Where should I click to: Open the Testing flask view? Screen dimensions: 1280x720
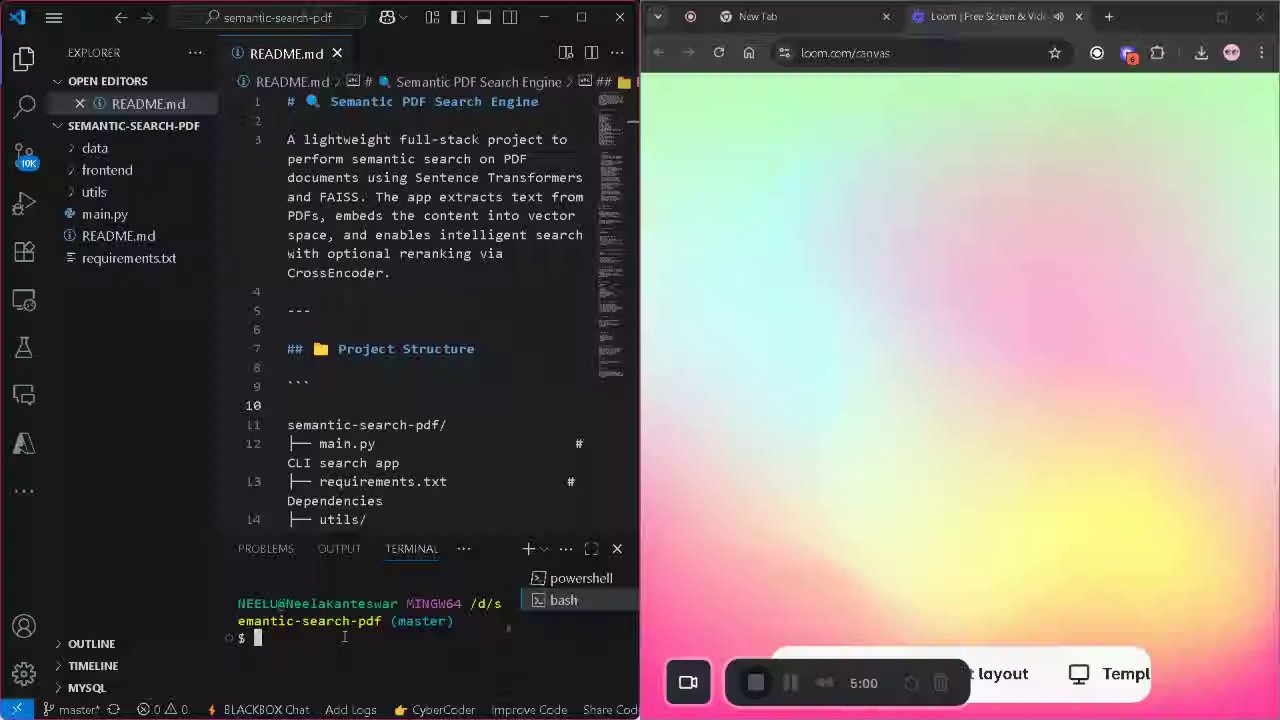(24, 347)
